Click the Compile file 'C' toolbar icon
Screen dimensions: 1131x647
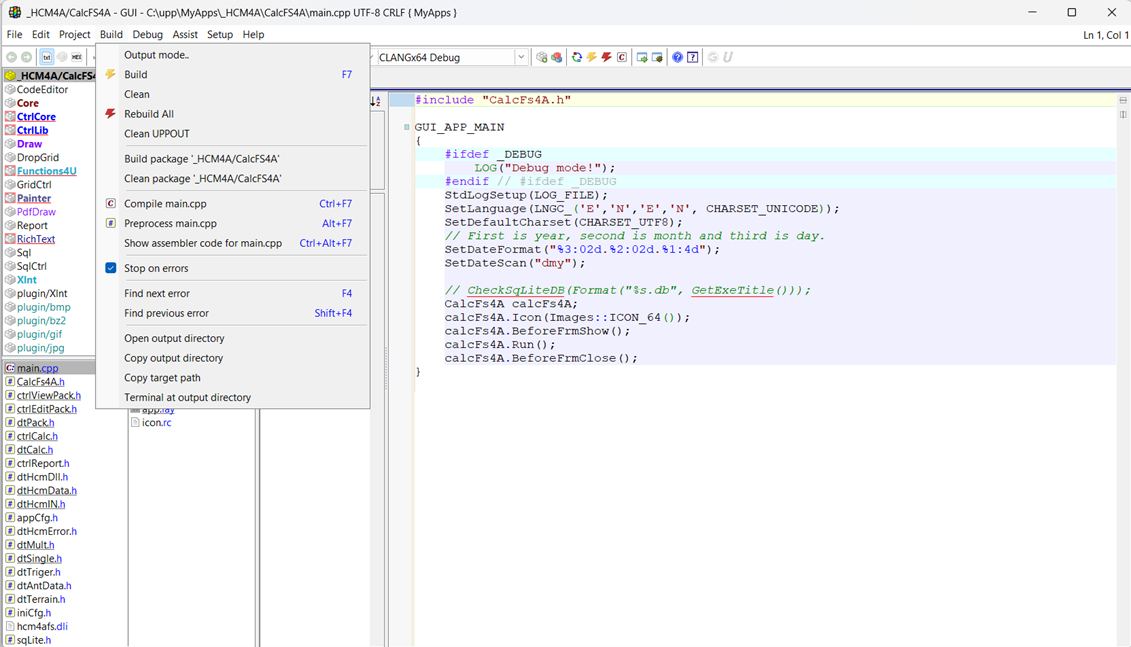621,57
